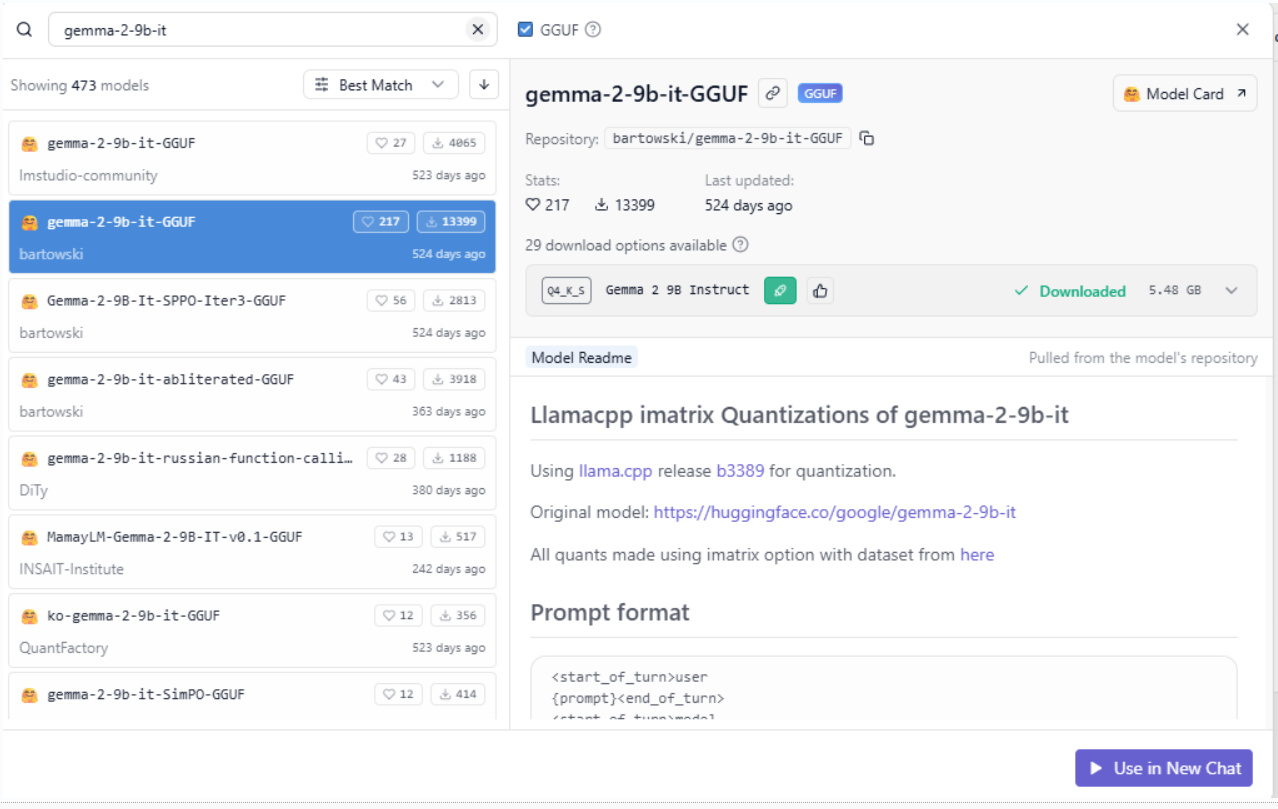Open the llama.cpp link

click(x=616, y=470)
